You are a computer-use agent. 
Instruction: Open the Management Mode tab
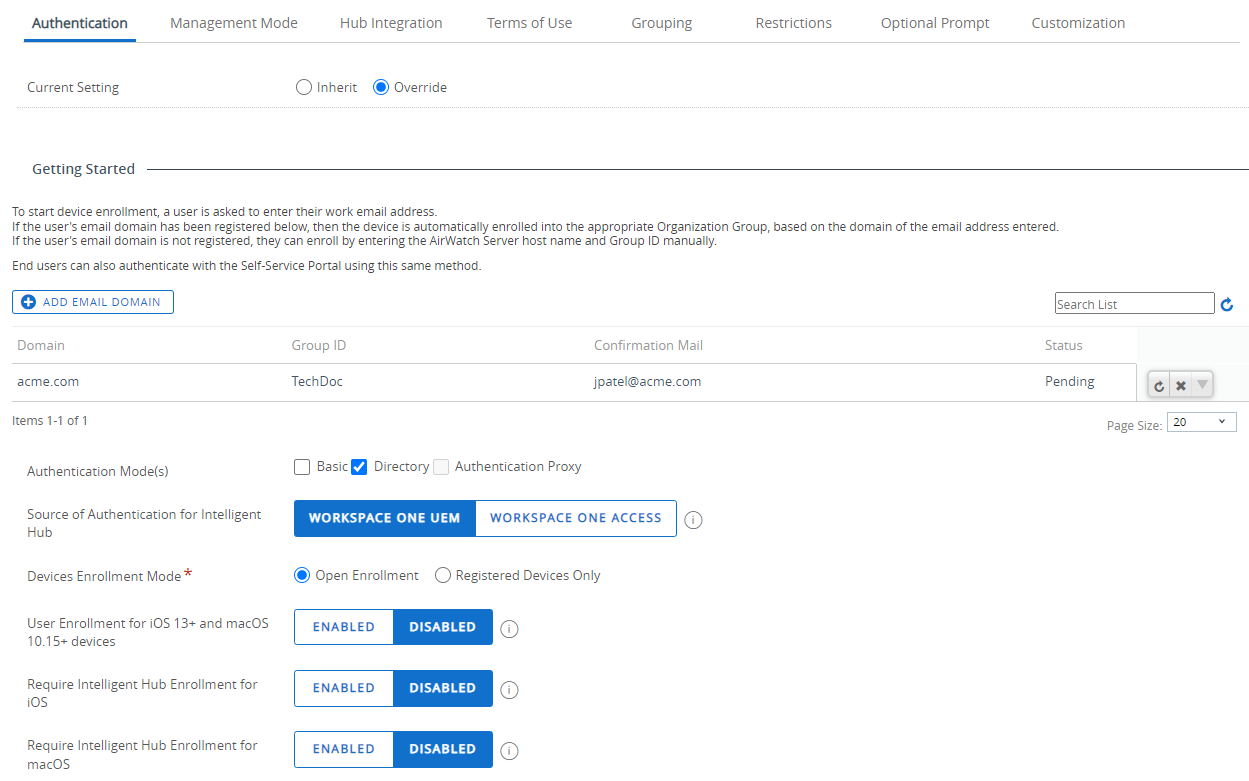pyautogui.click(x=234, y=23)
